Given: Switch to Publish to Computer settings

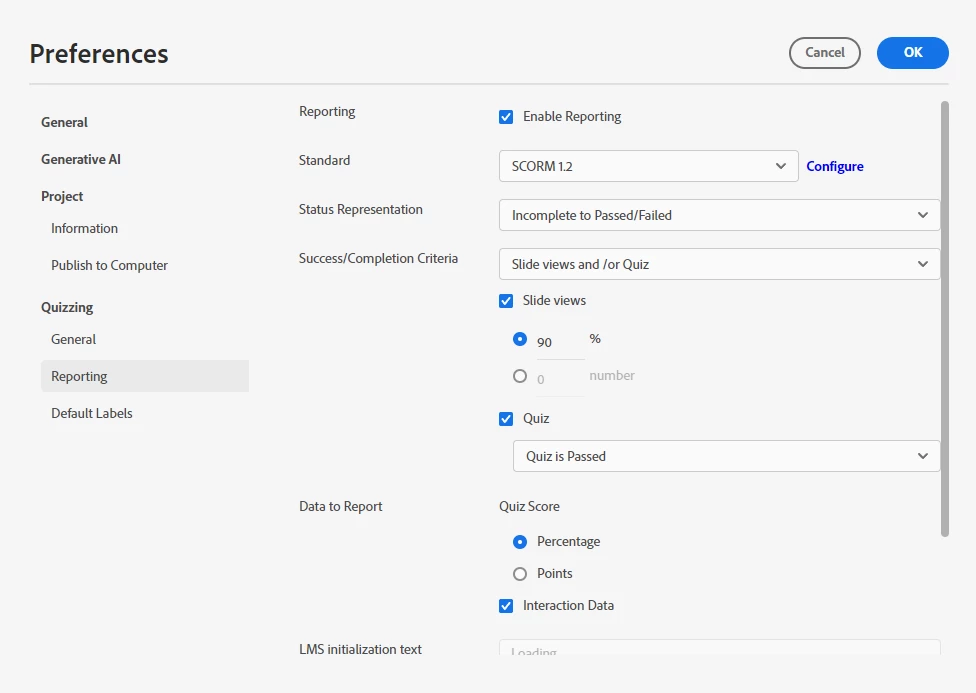Looking at the screenshot, I should (x=109, y=266).
